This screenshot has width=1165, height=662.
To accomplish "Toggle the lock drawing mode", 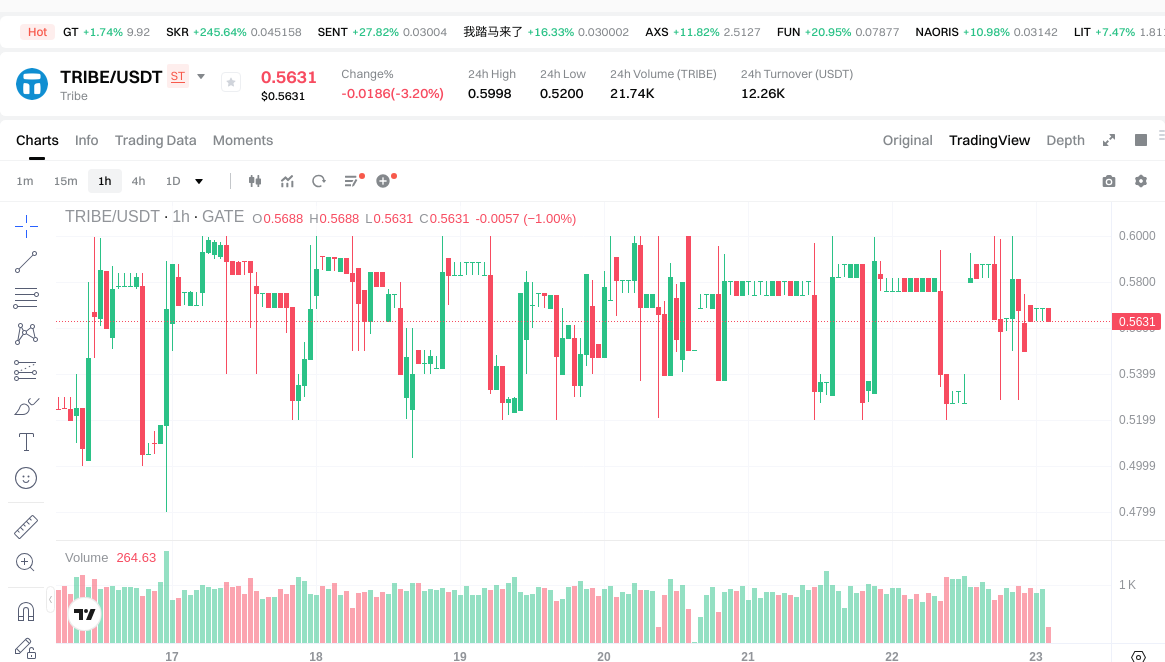I will [x=26, y=648].
